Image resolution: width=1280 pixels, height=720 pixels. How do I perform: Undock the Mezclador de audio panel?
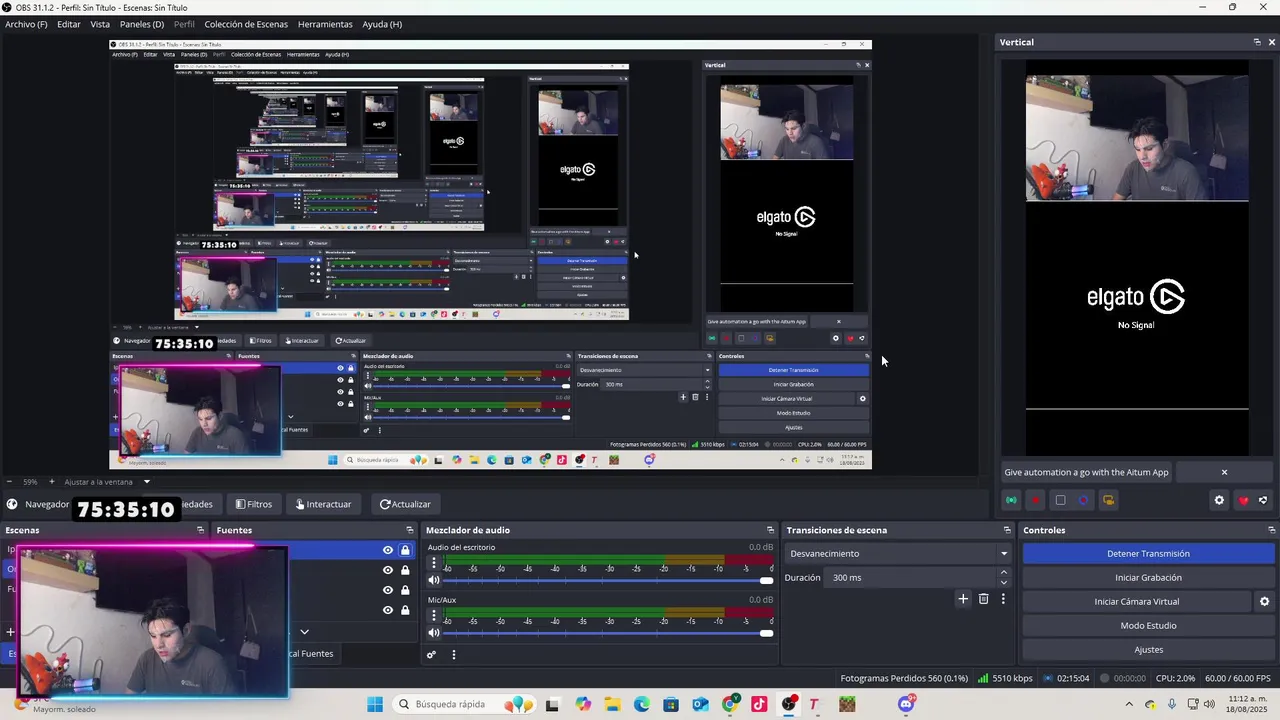[x=770, y=530]
